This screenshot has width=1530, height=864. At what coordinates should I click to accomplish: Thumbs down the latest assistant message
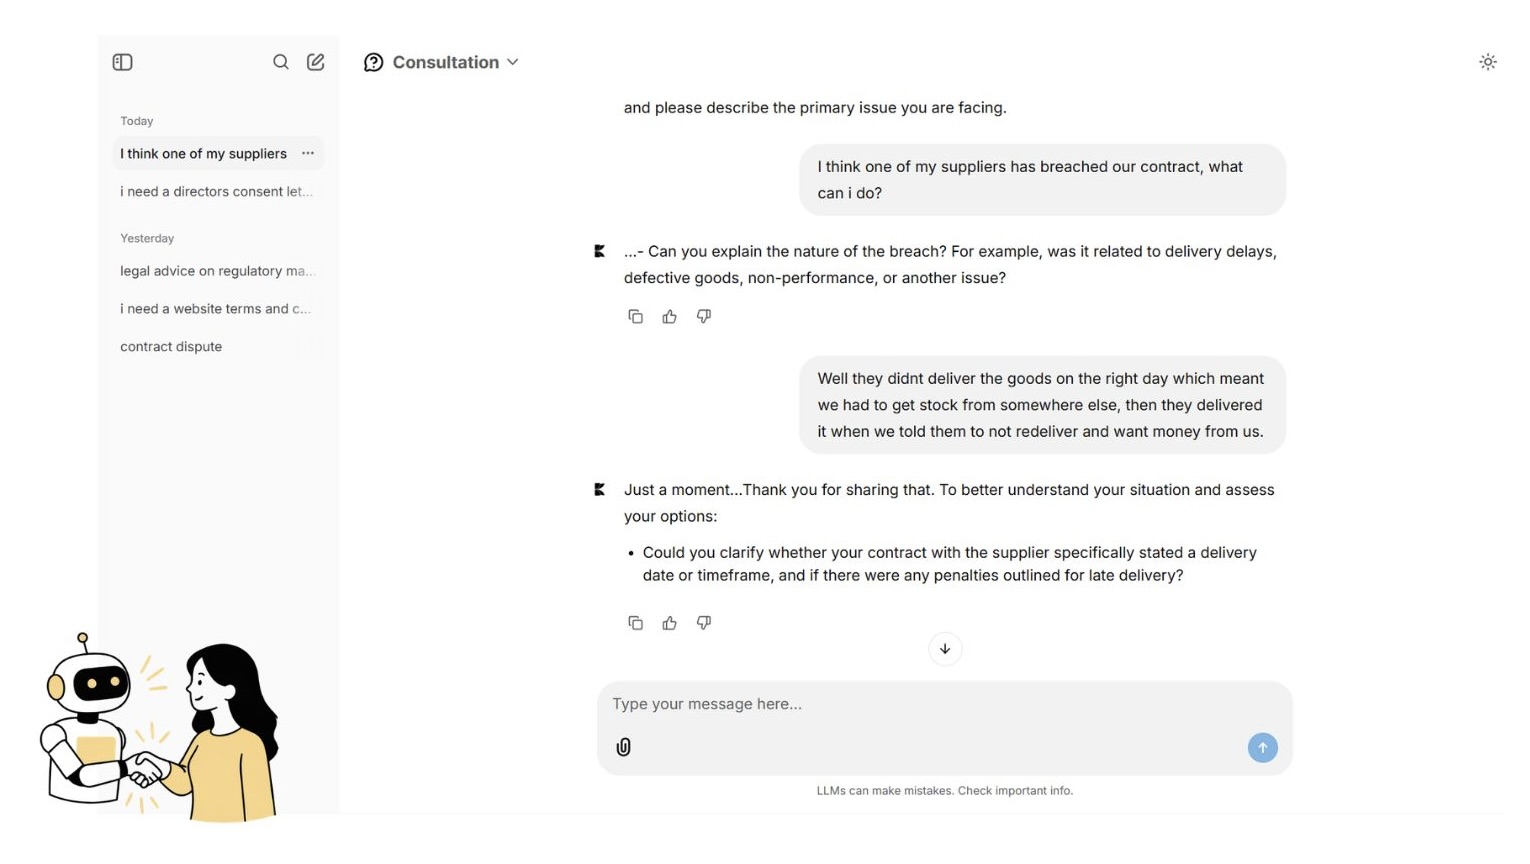[x=704, y=622]
